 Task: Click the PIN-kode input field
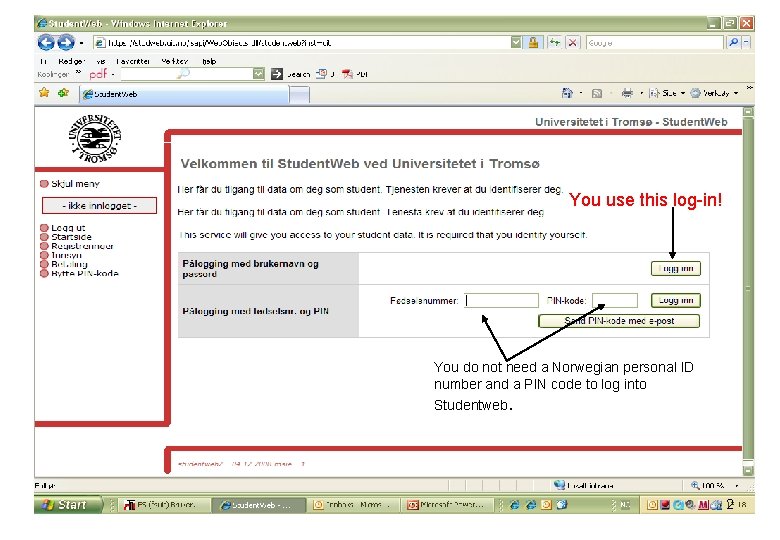tap(615, 300)
